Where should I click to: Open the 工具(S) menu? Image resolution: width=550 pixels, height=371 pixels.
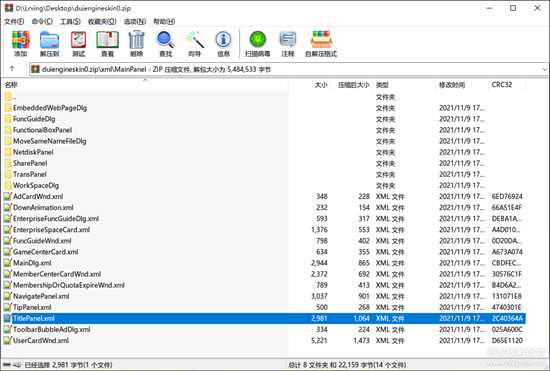click(x=70, y=21)
